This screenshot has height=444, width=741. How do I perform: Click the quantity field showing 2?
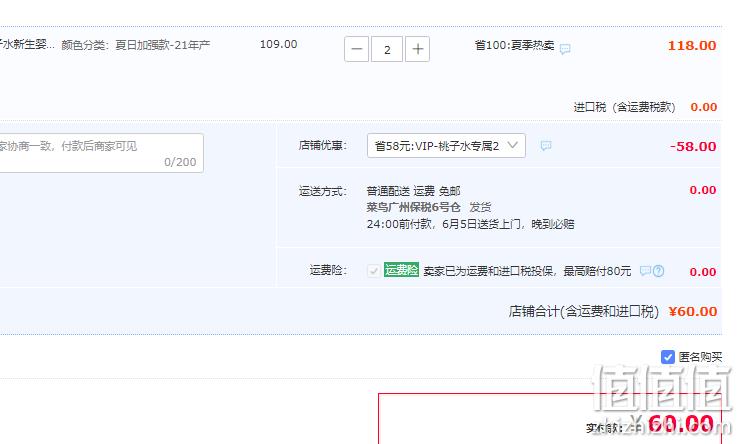coord(387,49)
